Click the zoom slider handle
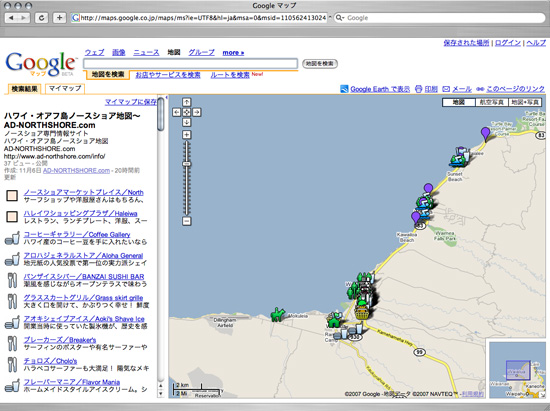This screenshot has height=411, width=550. pyautogui.click(x=187, y=164)
